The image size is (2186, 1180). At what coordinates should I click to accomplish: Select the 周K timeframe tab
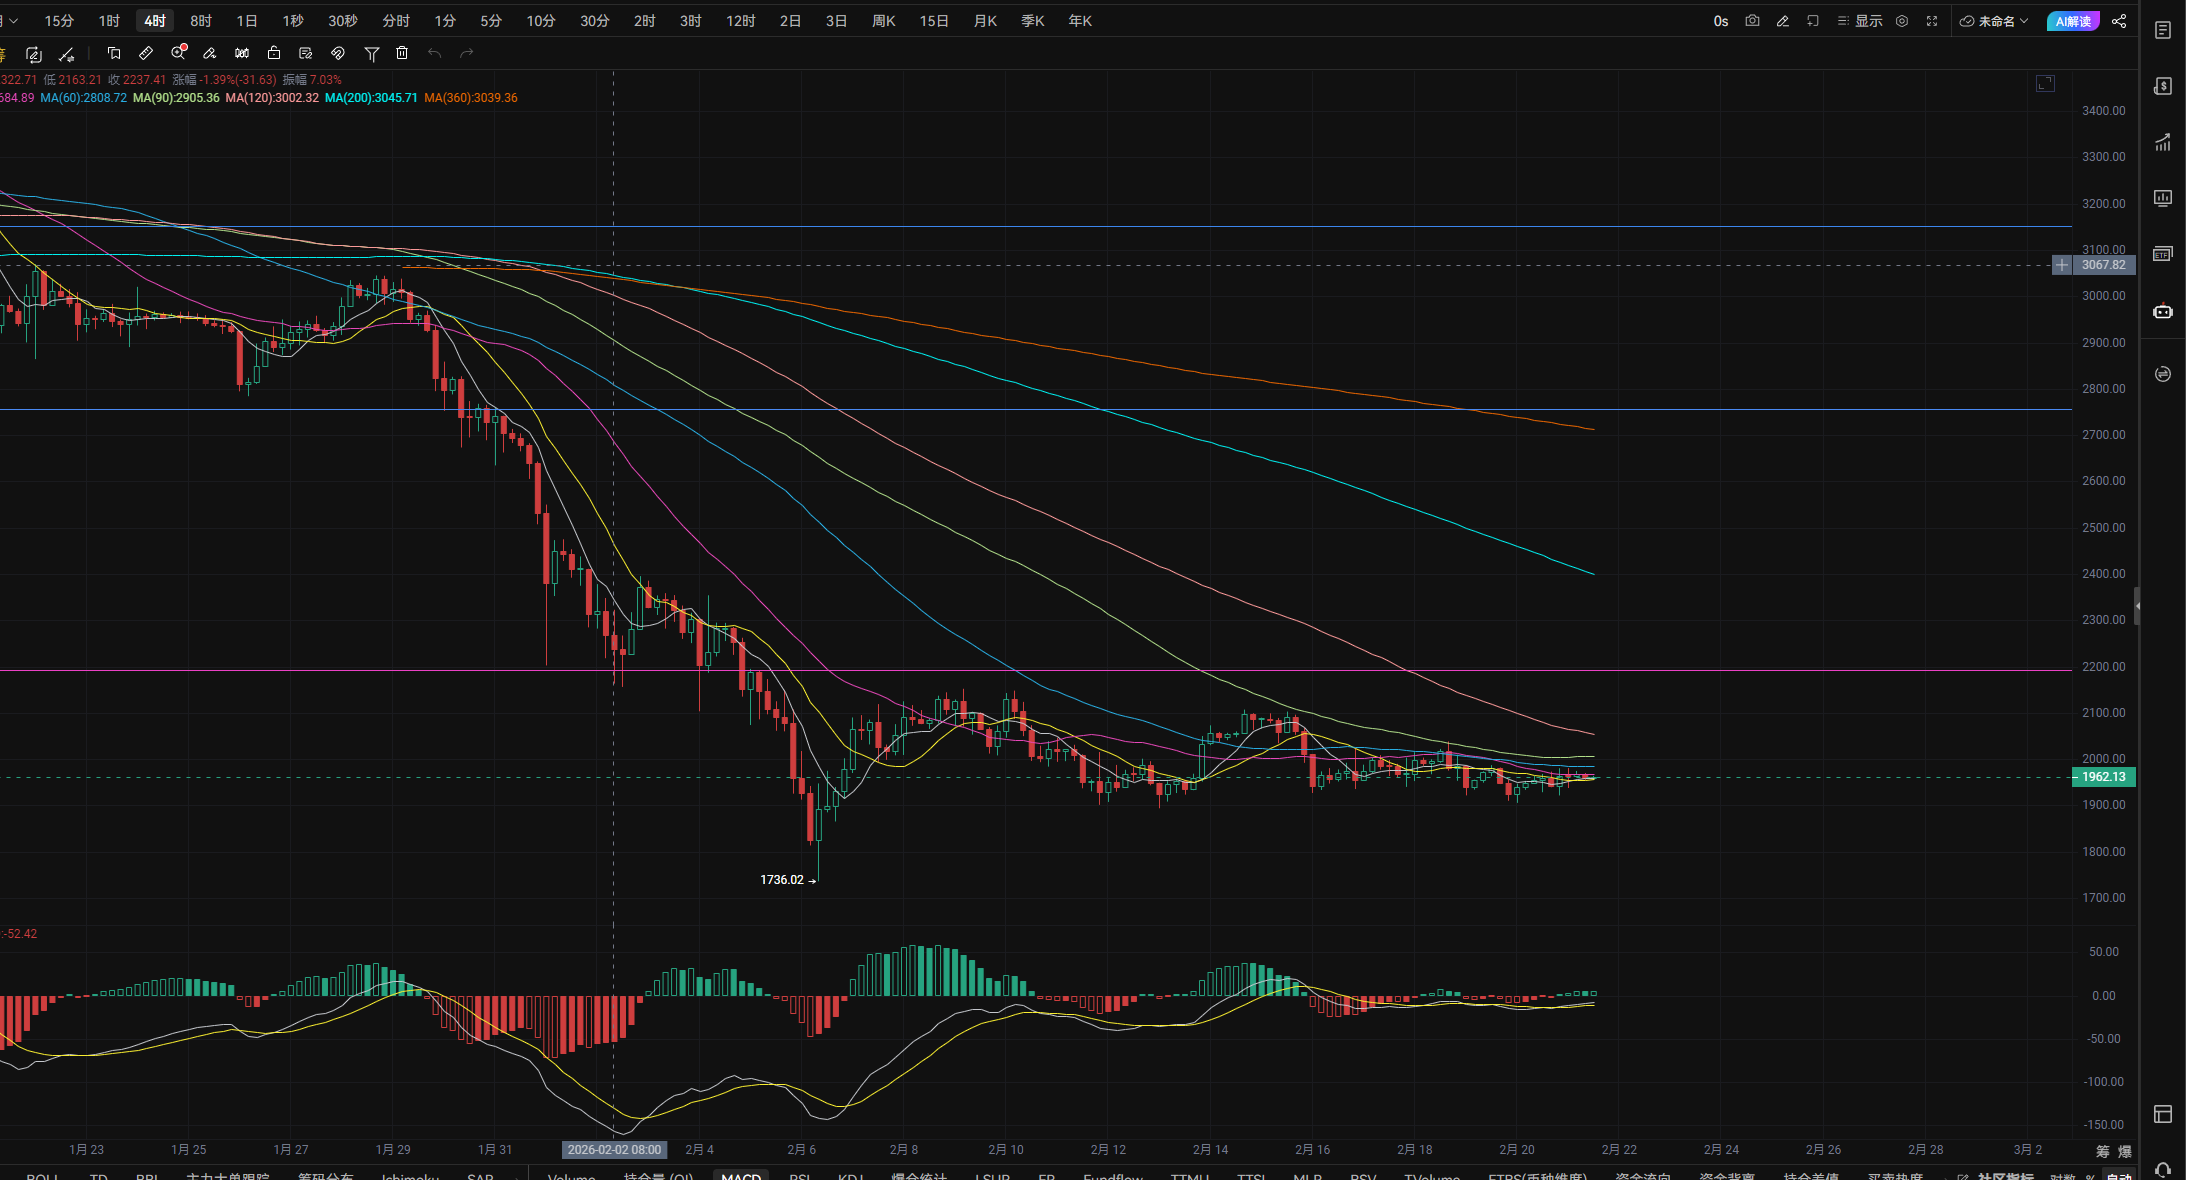pyautogui.click(x=883, y=21)
